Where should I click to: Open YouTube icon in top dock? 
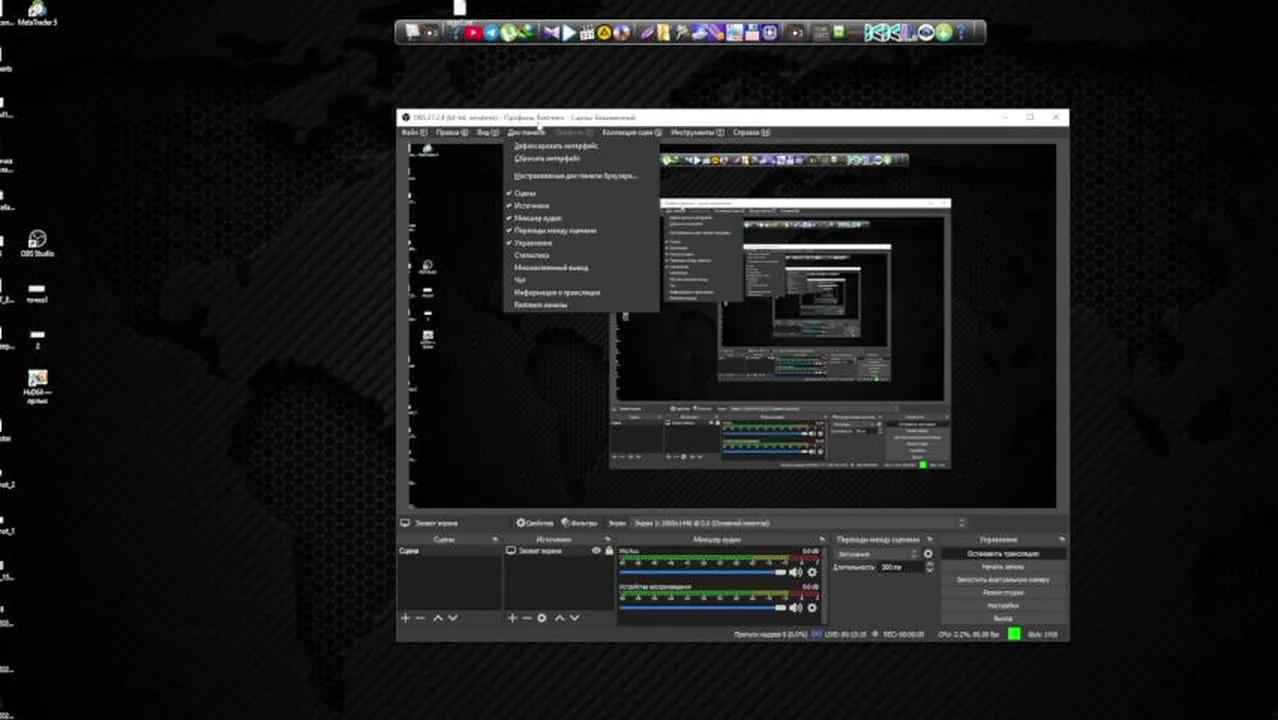point(473,33)
